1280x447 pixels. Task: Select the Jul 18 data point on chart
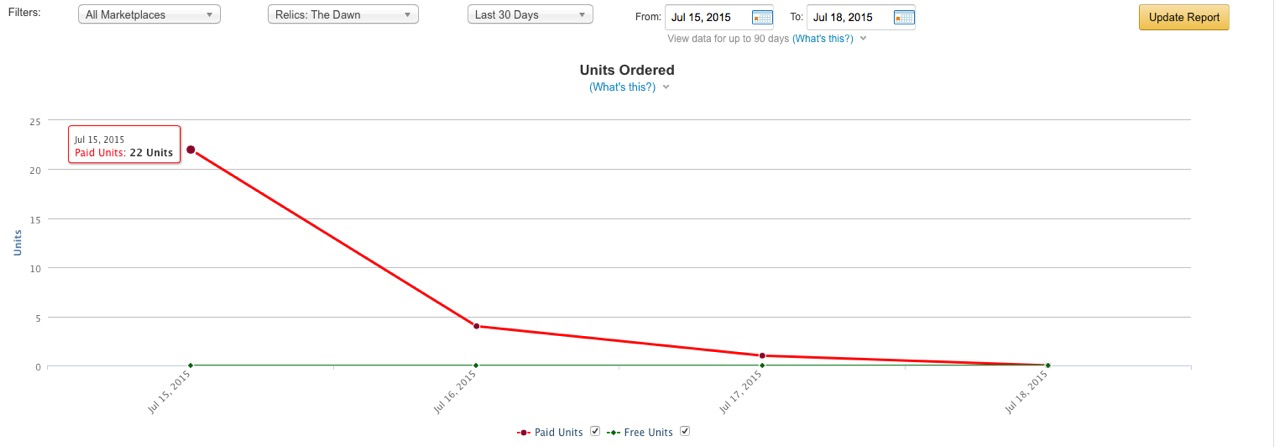click(x=1048, y=365)
